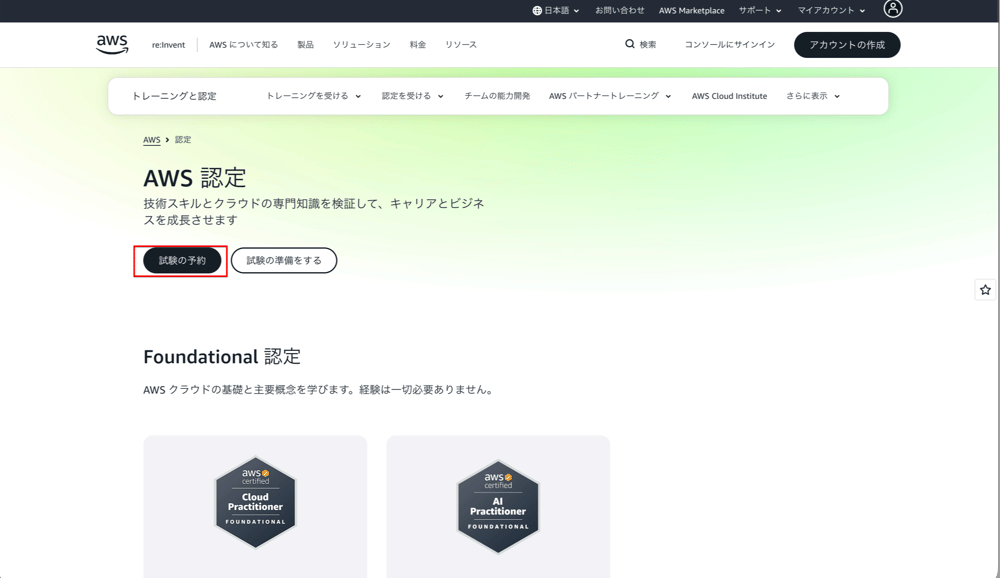This screenshot has height=578, width=1000.
Task: Expand 認定を受ける dropdown
Action: 412,96
